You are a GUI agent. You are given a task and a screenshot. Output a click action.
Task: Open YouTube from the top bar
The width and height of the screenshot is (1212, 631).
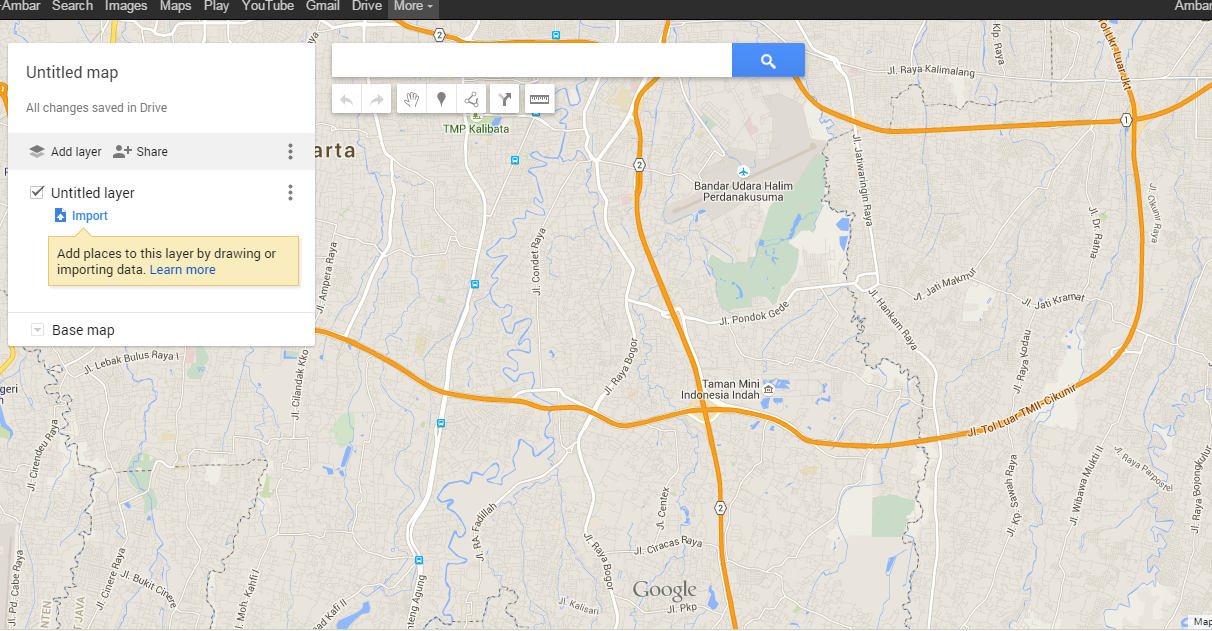pos(267,7)
